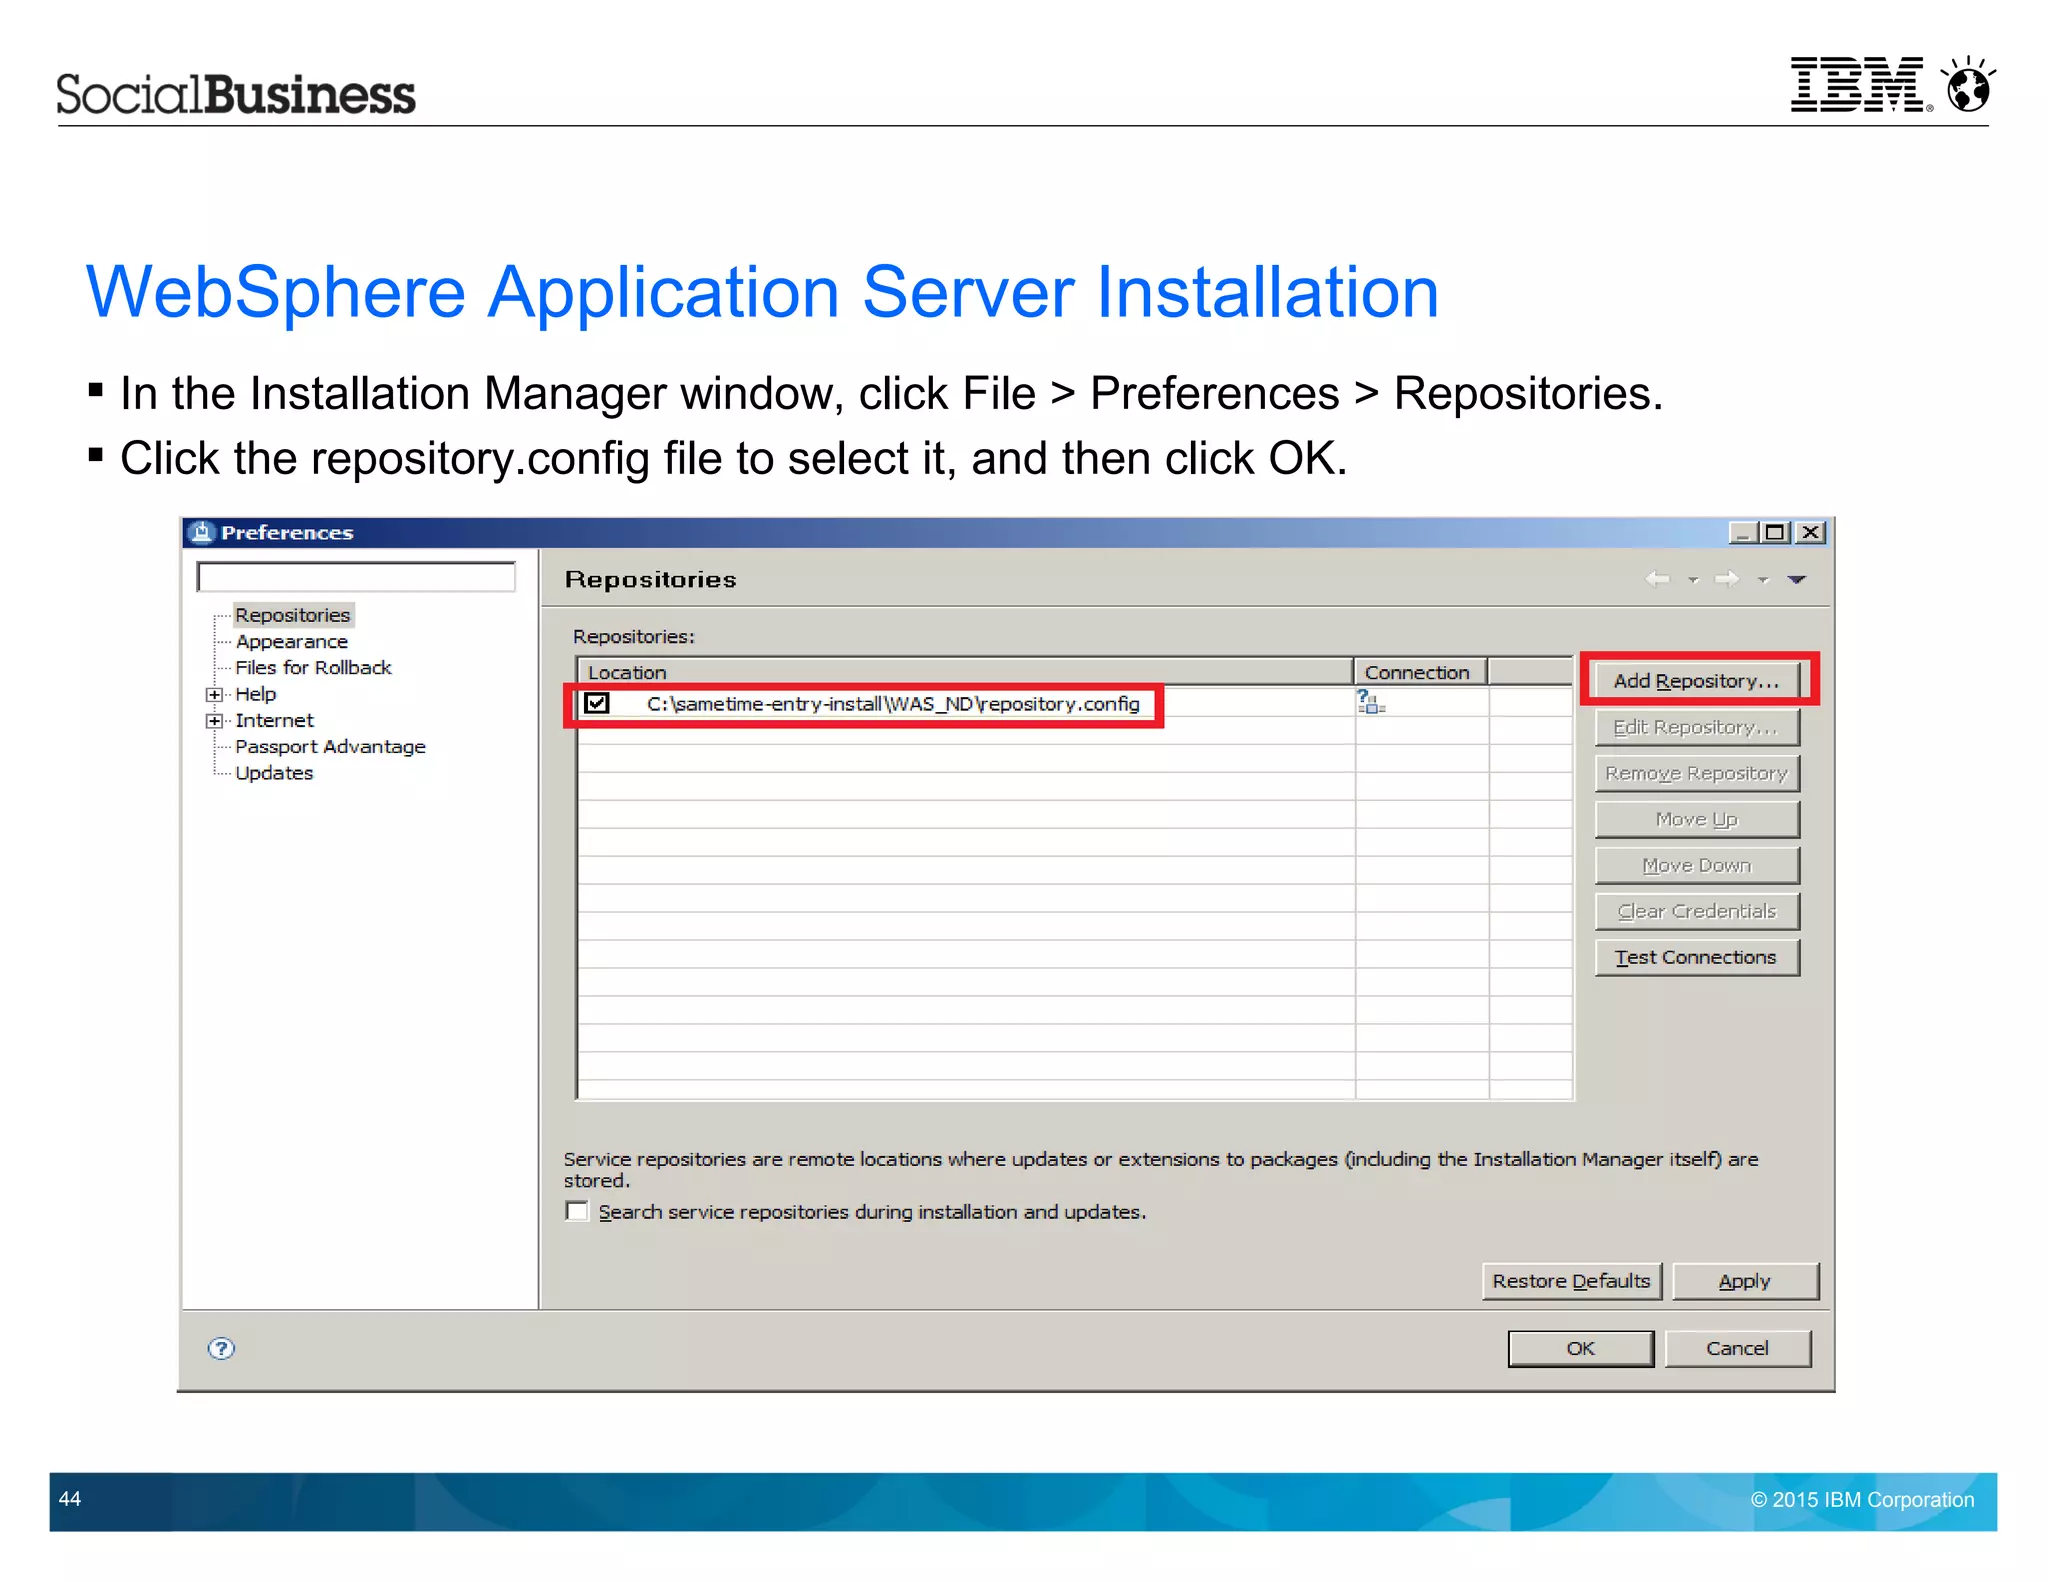Click the connection status icon in repository row
2048x1582 pixels.
click(1371, 702)
